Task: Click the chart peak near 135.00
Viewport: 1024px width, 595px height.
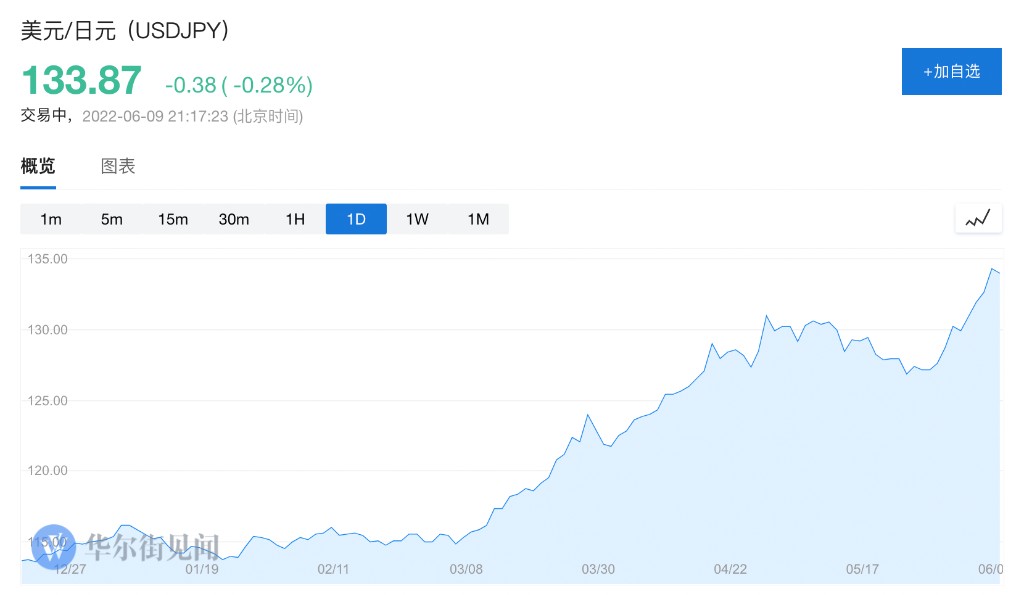Action: (x=992, y=268)
